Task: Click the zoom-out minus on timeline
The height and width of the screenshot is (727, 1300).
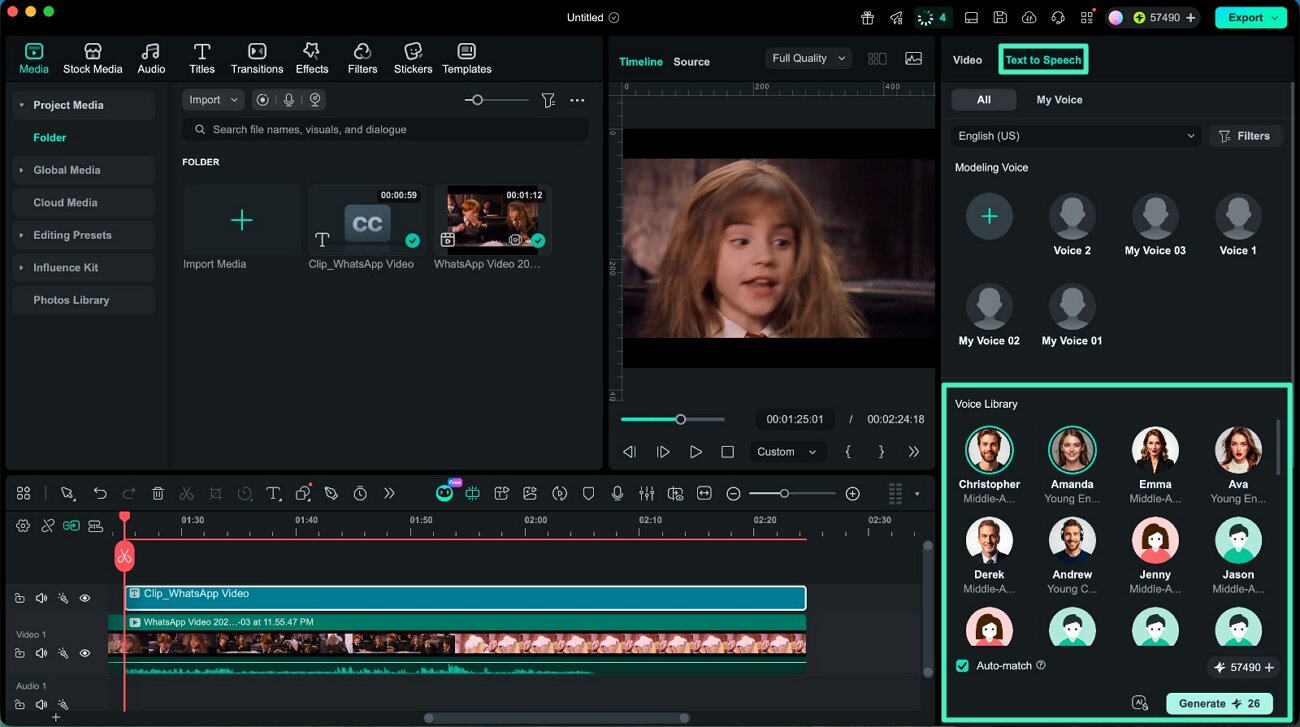Action: (733, 493)
